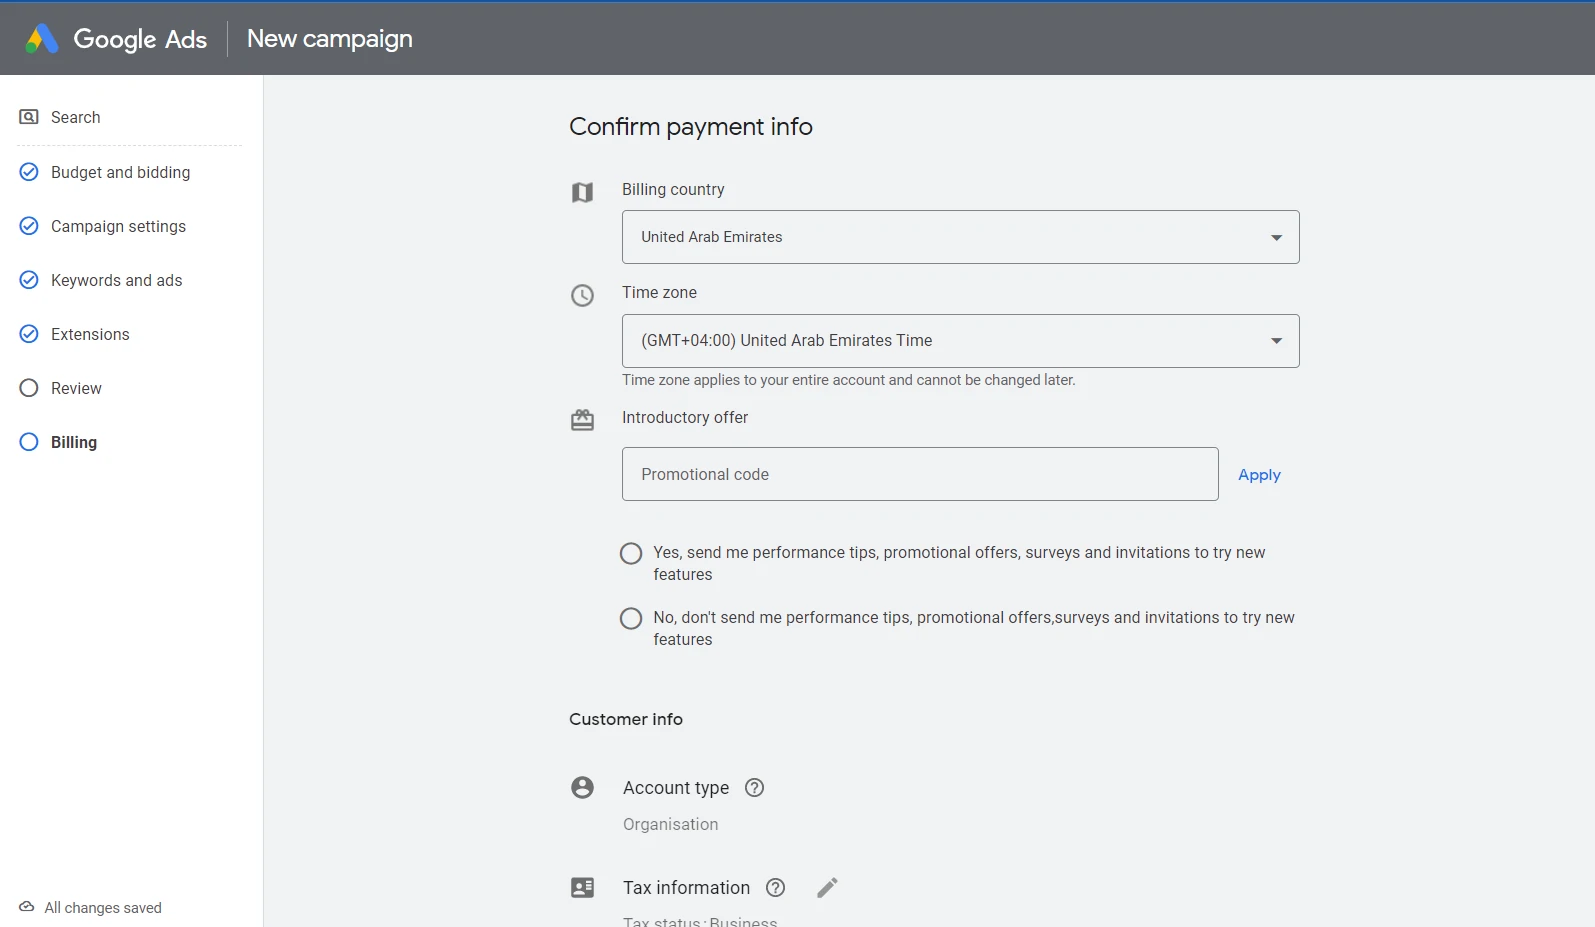Go to Campaign settings step
This screenshot has width=1595, height=927.
pyautogui.click(x=118, y=226)
